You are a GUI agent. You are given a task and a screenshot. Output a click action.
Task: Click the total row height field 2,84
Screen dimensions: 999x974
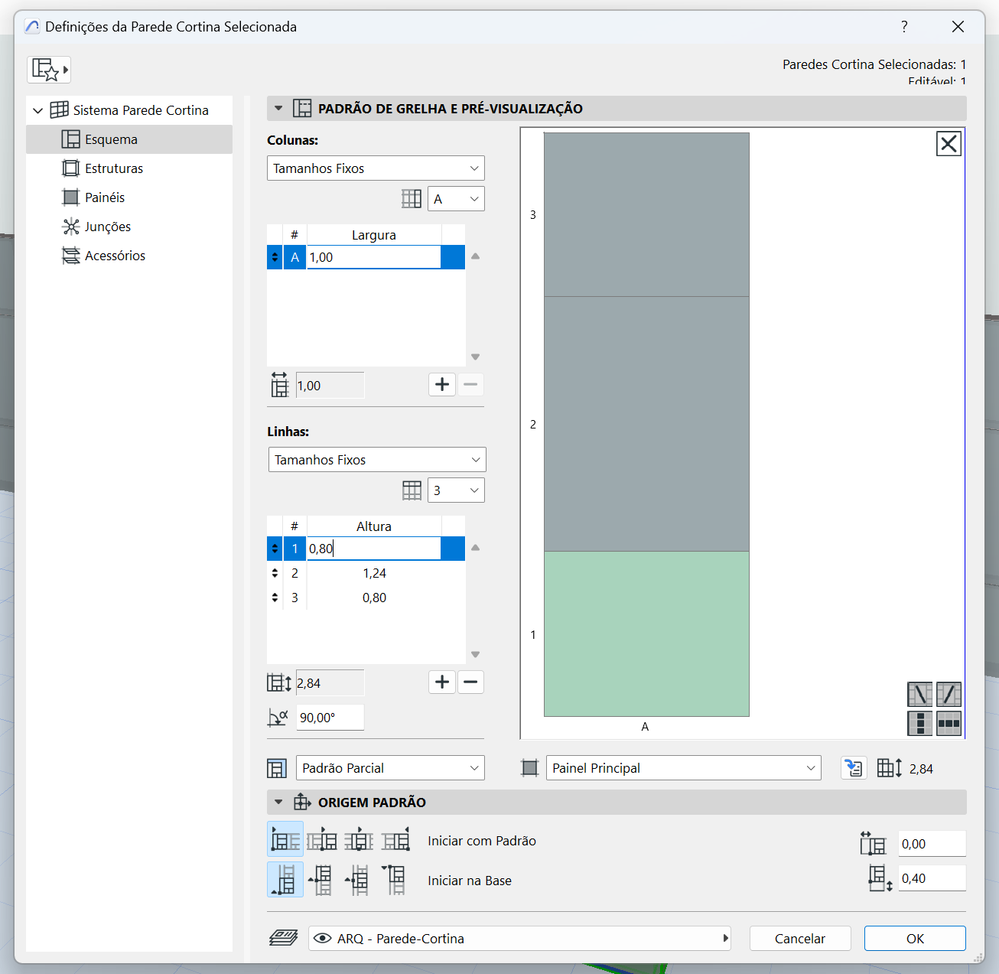[330, 683]
